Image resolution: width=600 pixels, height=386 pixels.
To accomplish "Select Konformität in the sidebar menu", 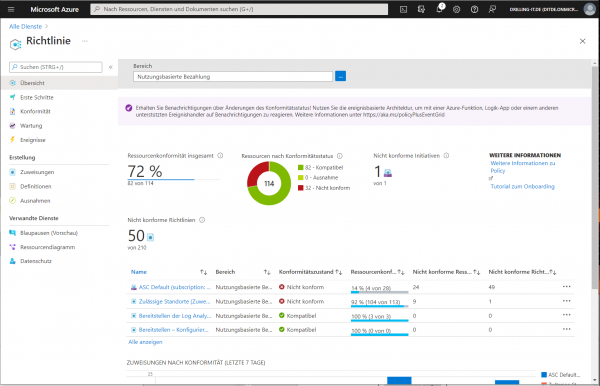I will point(35,111).
